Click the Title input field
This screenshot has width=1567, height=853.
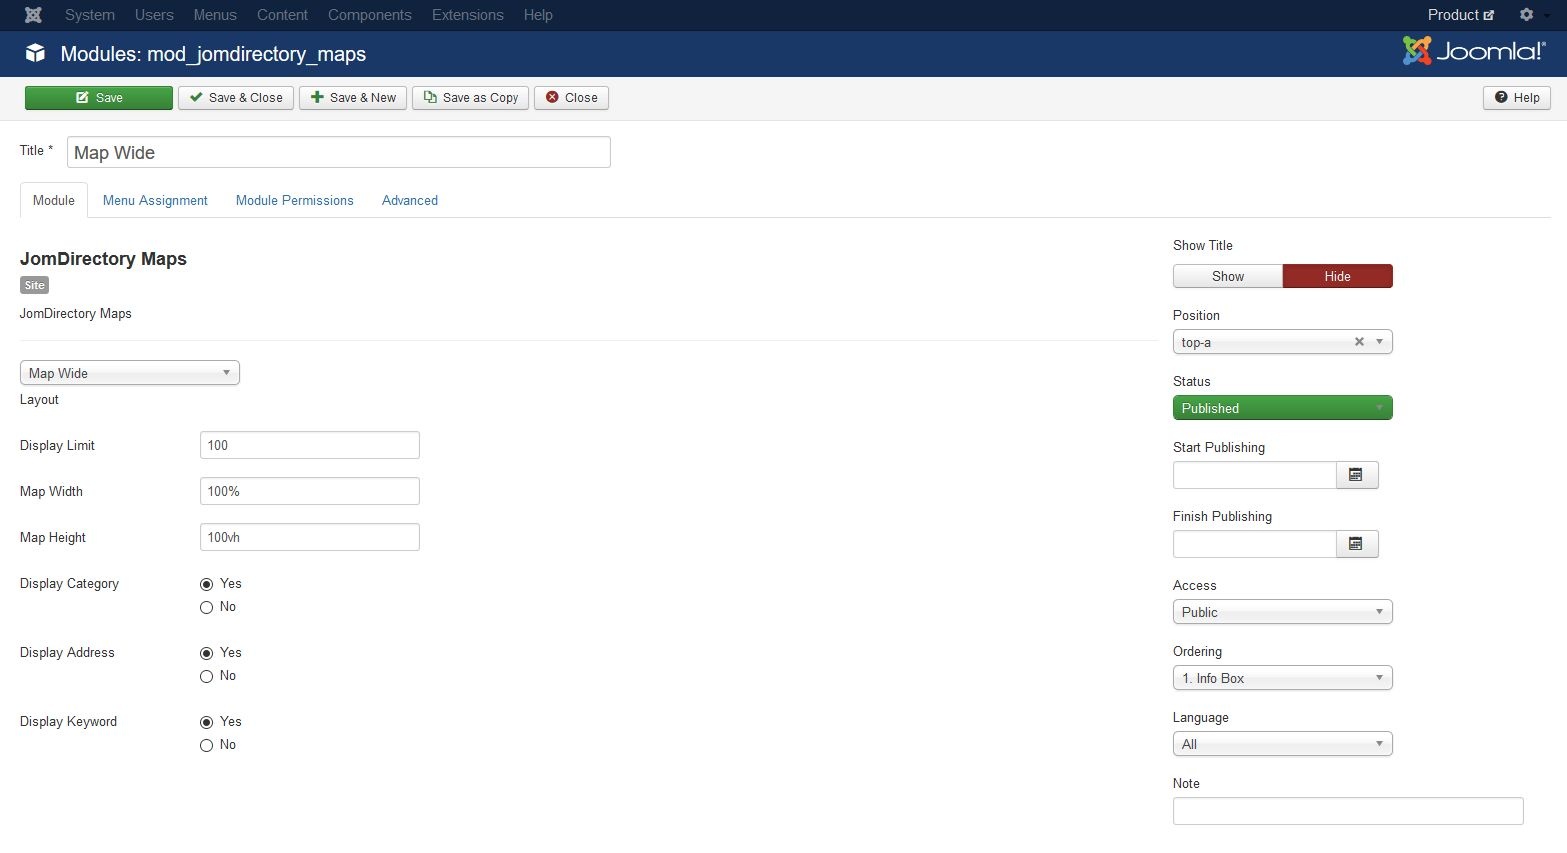point(338,152)
